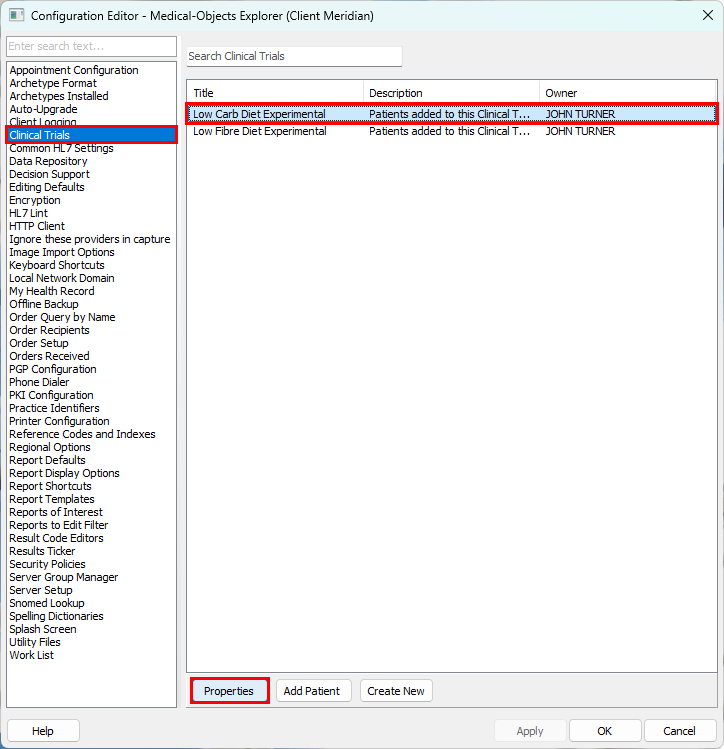724x749 pixels.
Task: Open the Keyboard Shortcuts settings
Action: [57, 265]
